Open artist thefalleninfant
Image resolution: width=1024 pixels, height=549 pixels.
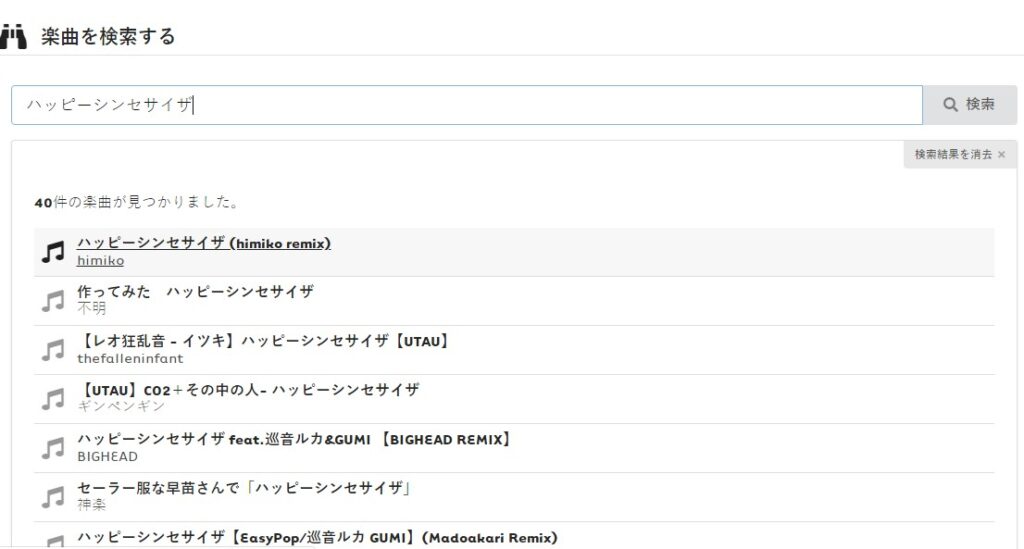[x=128, y=358]
